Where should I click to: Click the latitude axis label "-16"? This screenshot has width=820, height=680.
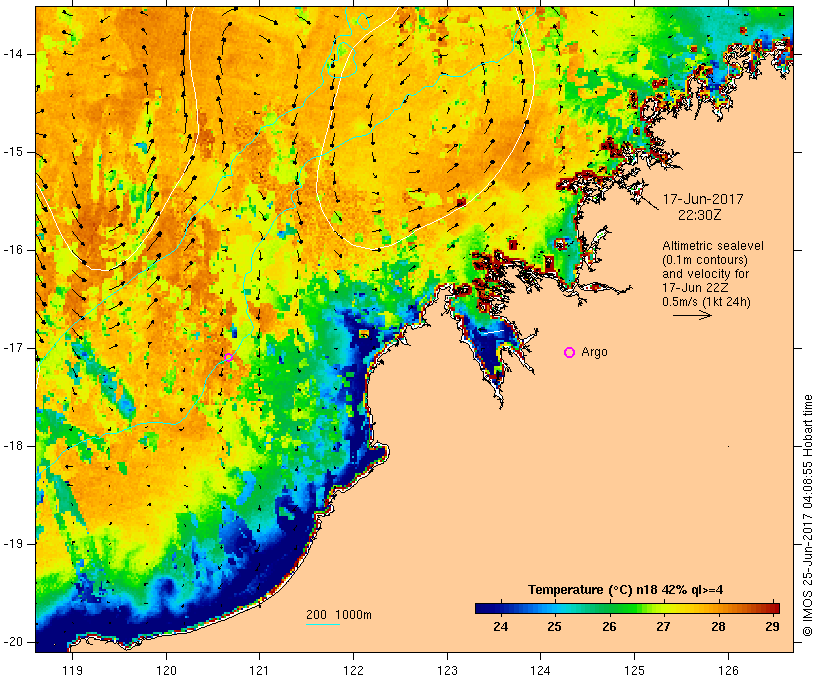point(13,250)
